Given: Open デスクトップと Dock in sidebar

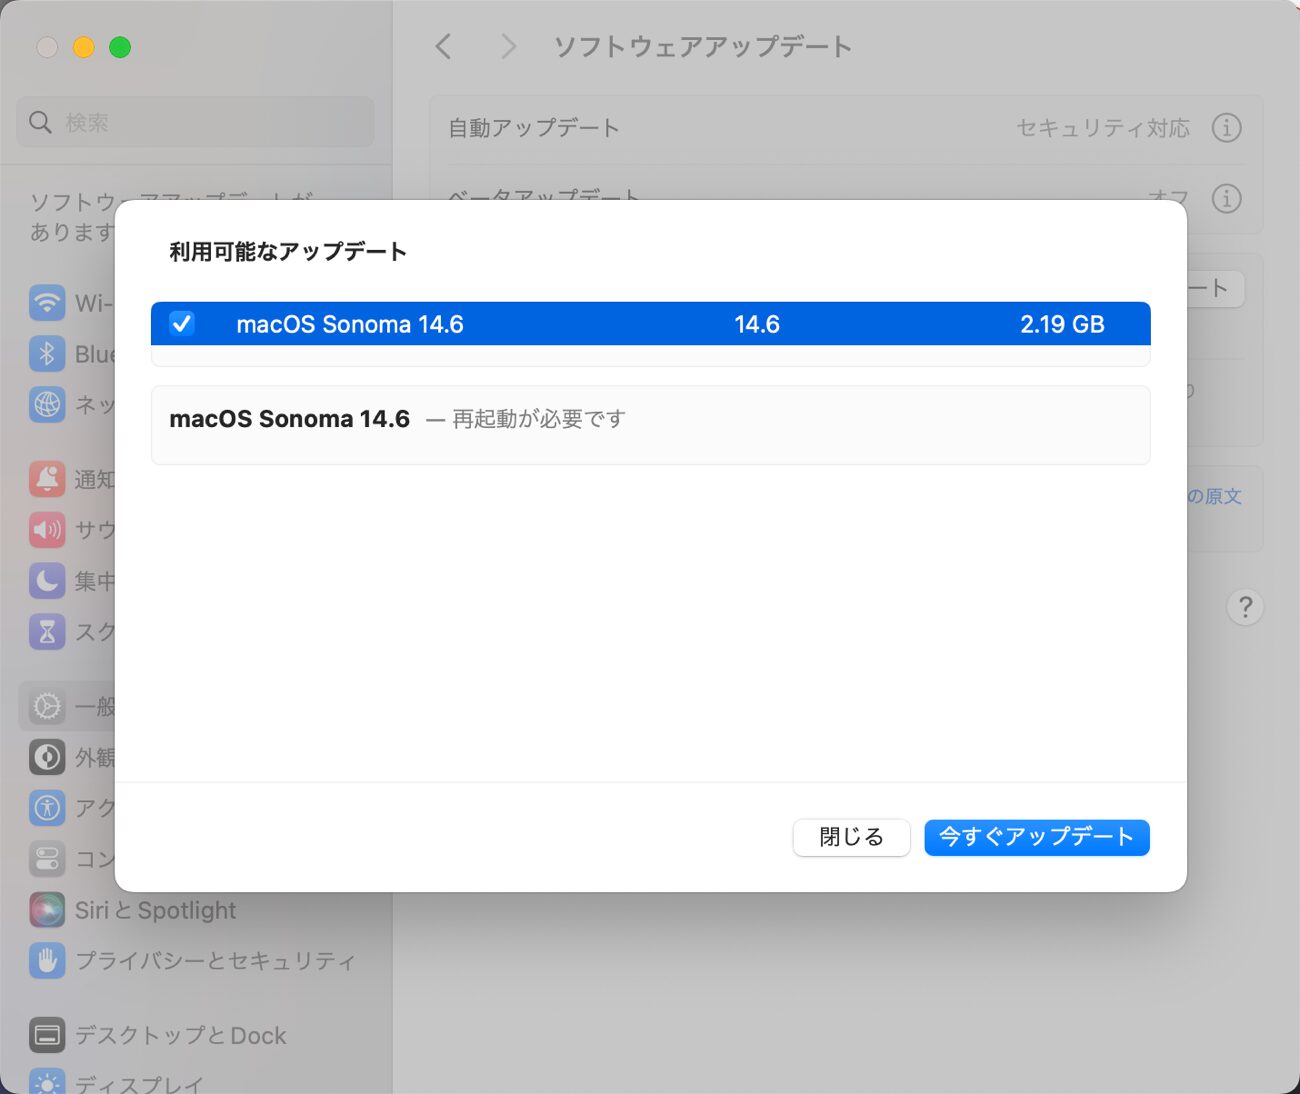Looking at the screenshot, I should (181, 1035).
